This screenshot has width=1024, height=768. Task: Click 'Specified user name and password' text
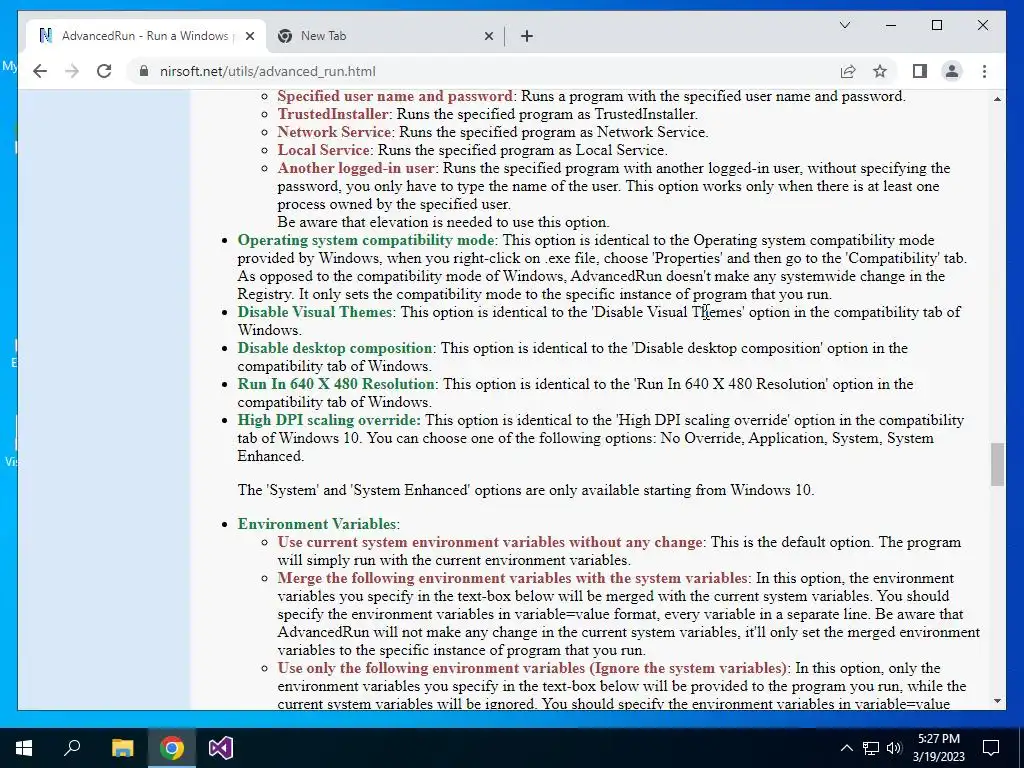point(395,96)
